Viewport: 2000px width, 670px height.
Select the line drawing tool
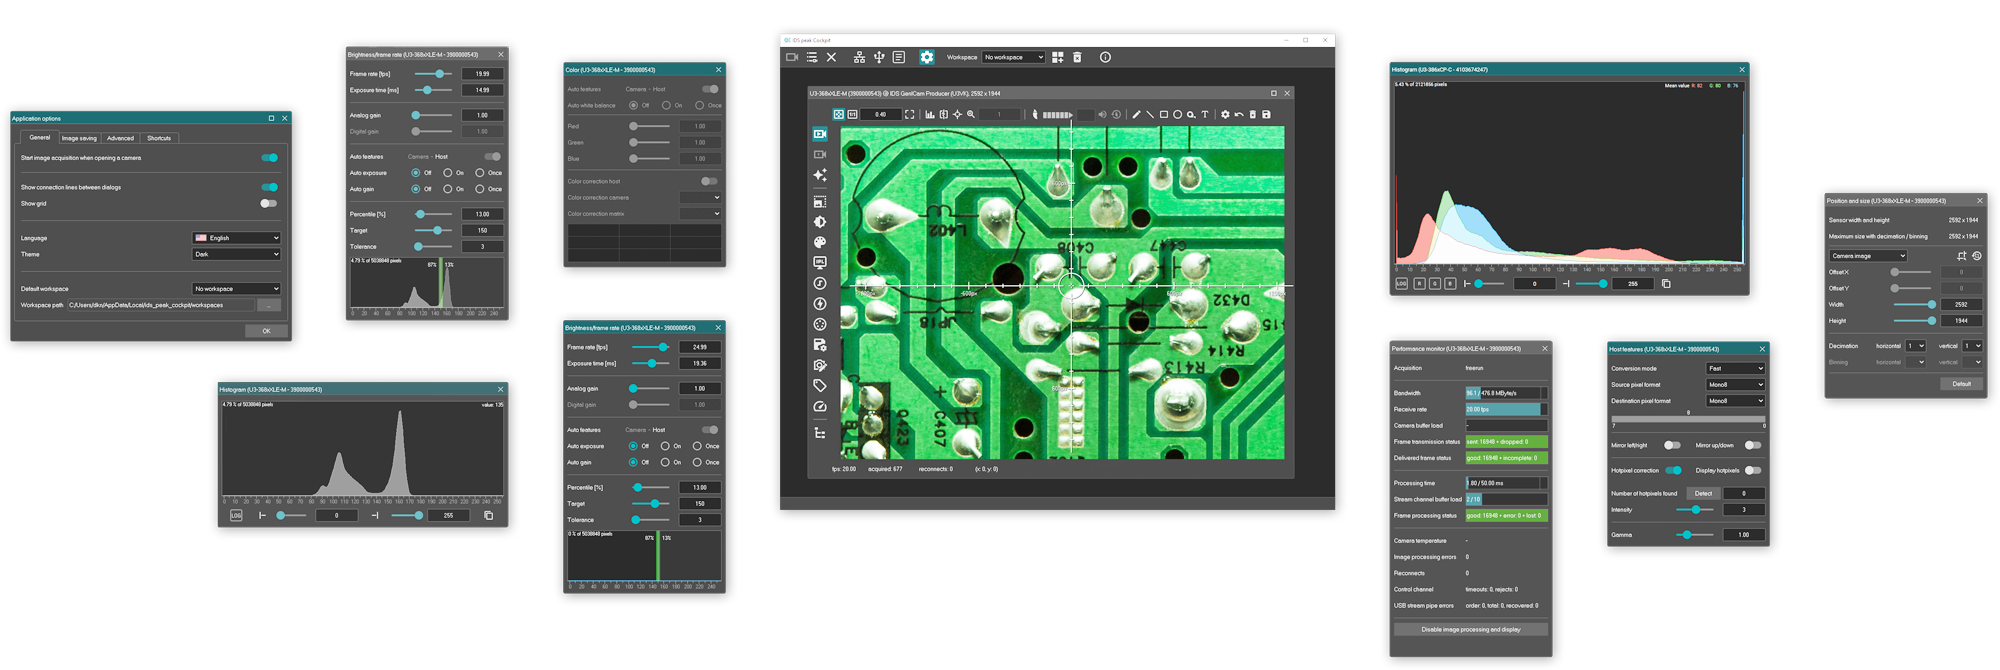pos(1150,114)
